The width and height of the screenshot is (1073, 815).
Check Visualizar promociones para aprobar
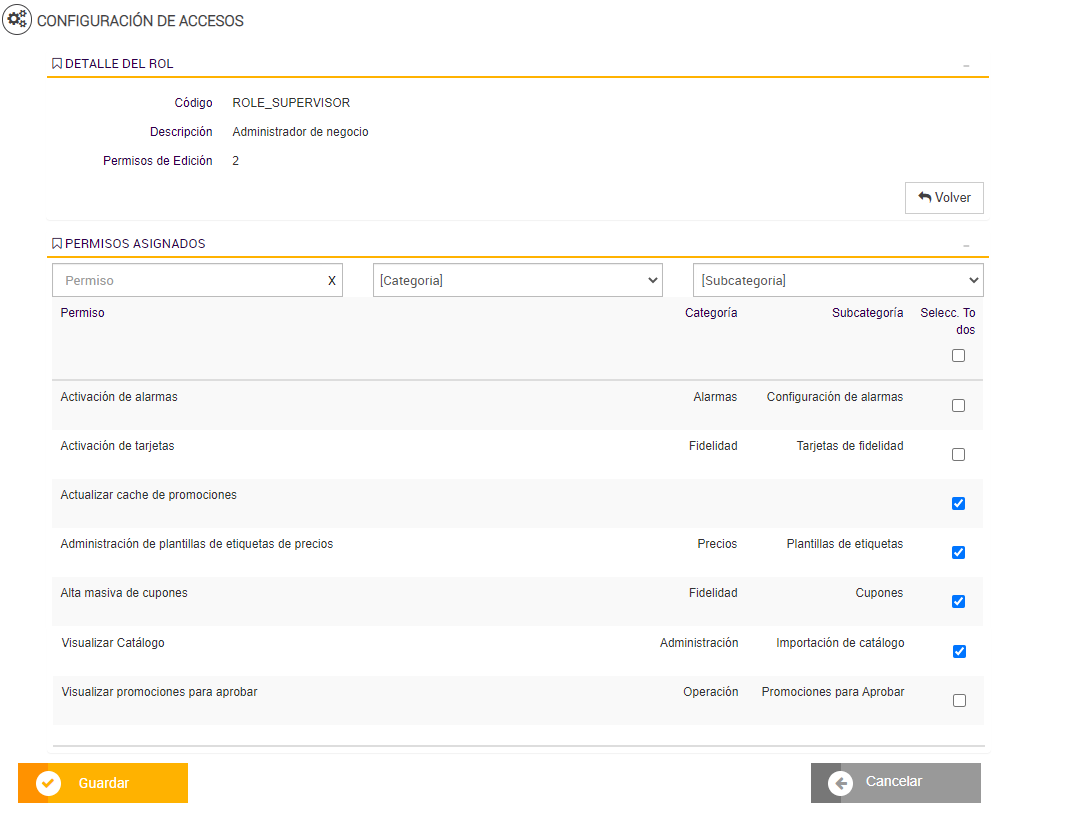click(x=960, y=701)
